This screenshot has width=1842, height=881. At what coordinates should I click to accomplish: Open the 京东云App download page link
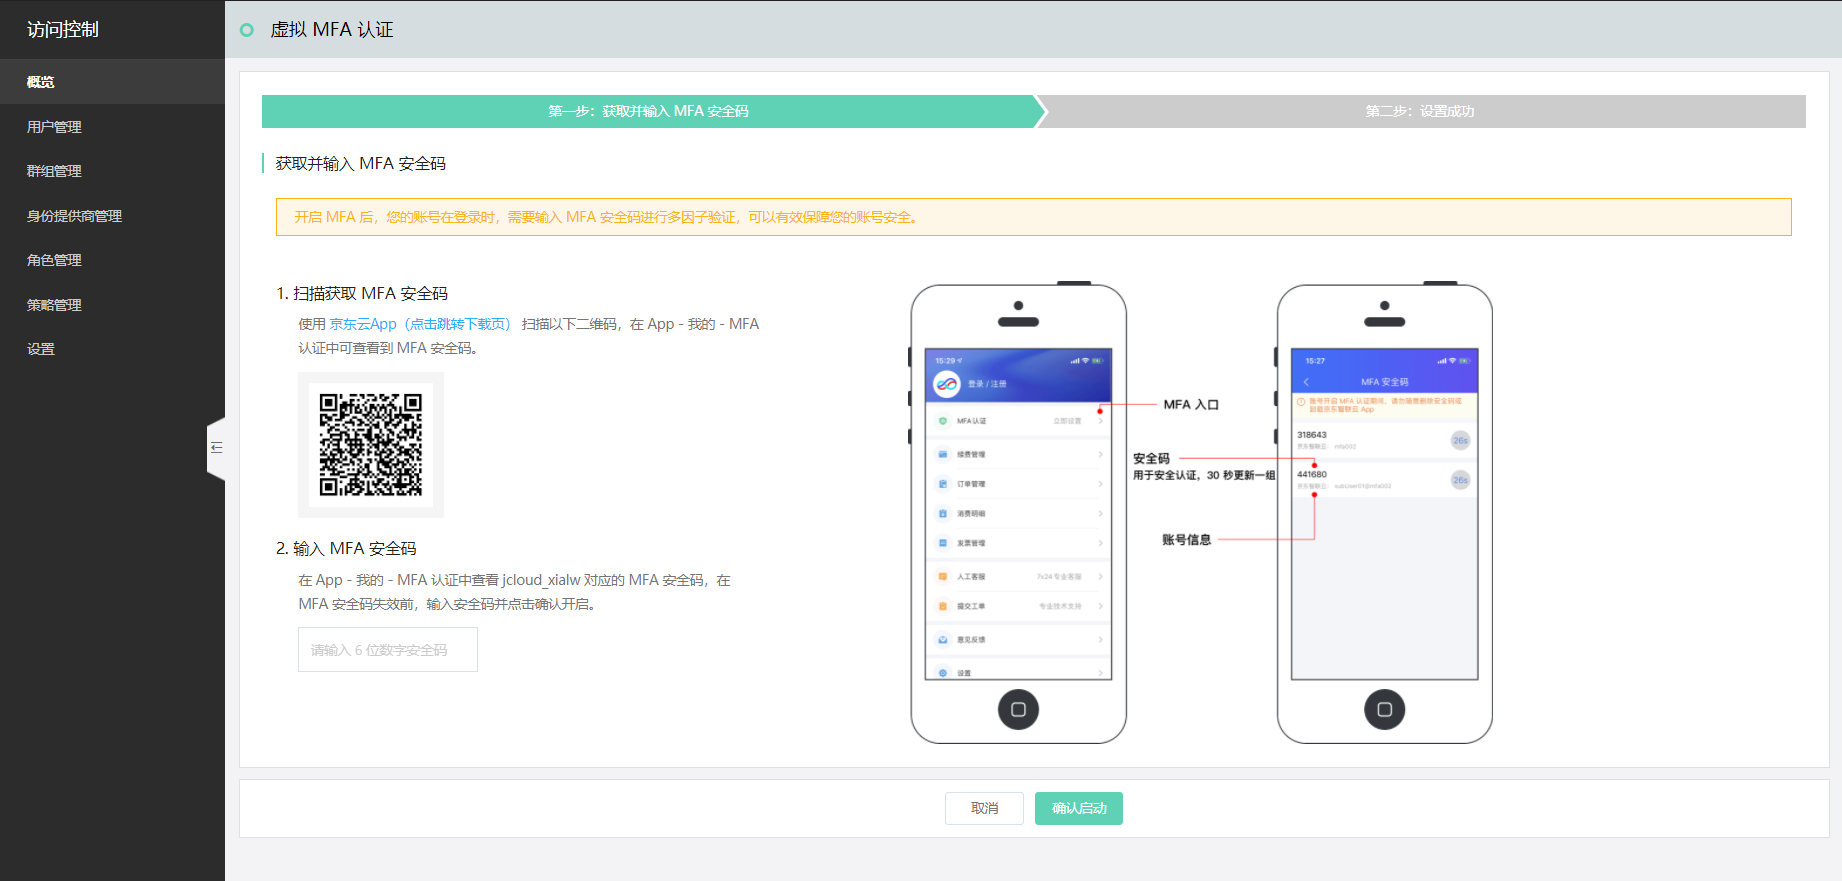tap(420, 324)
